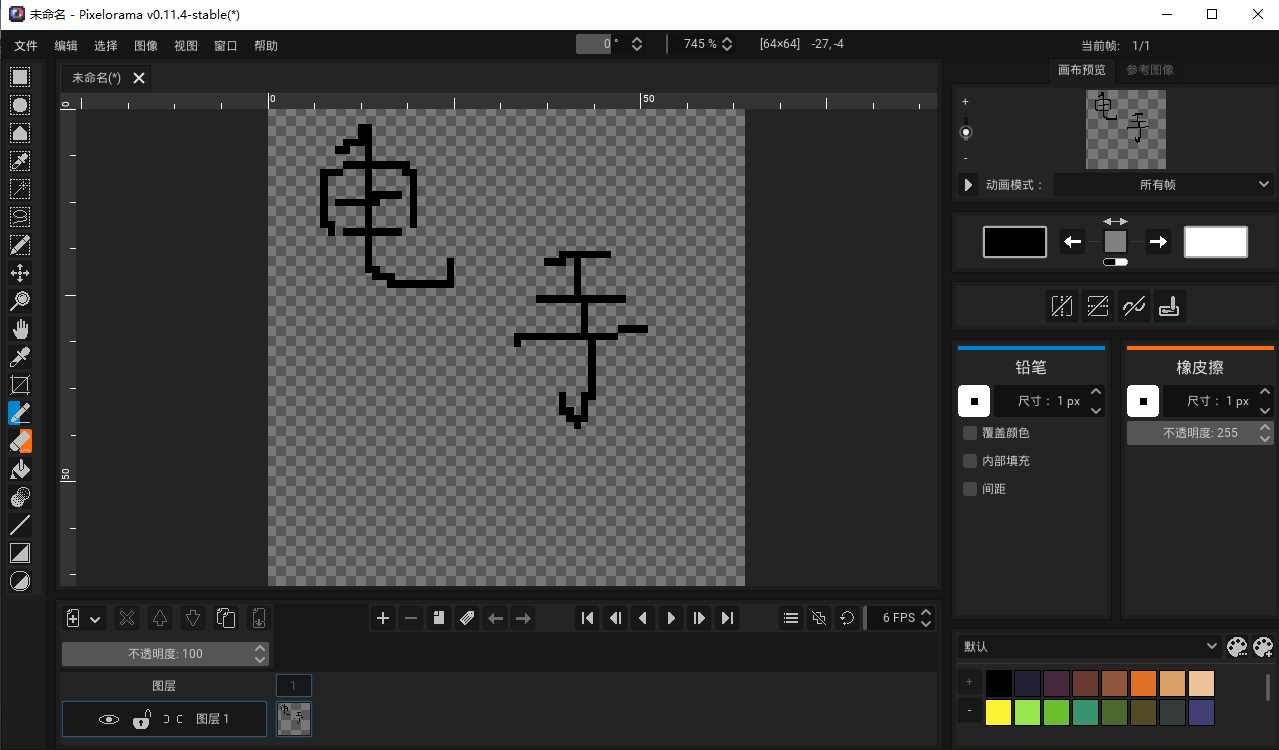
Task: Click the add new frame plus button
Action: (383, 618)
